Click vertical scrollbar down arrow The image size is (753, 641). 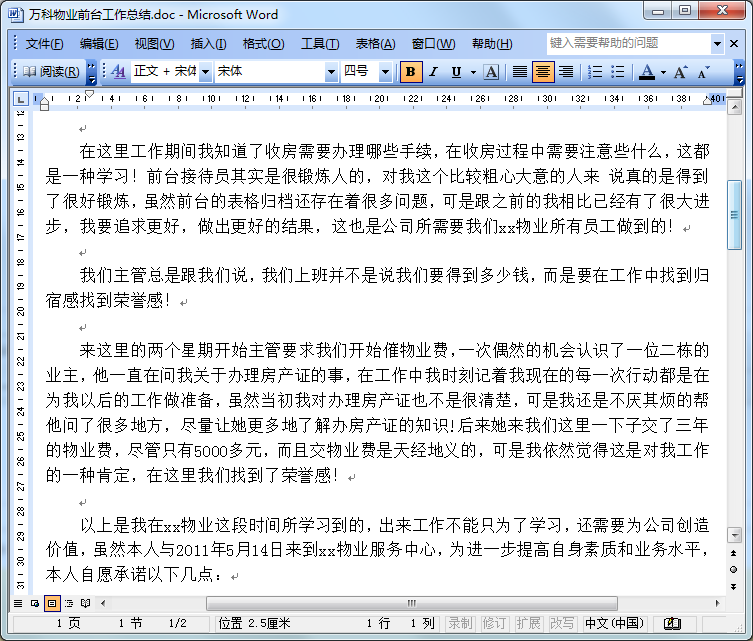[x=734, y=534]
